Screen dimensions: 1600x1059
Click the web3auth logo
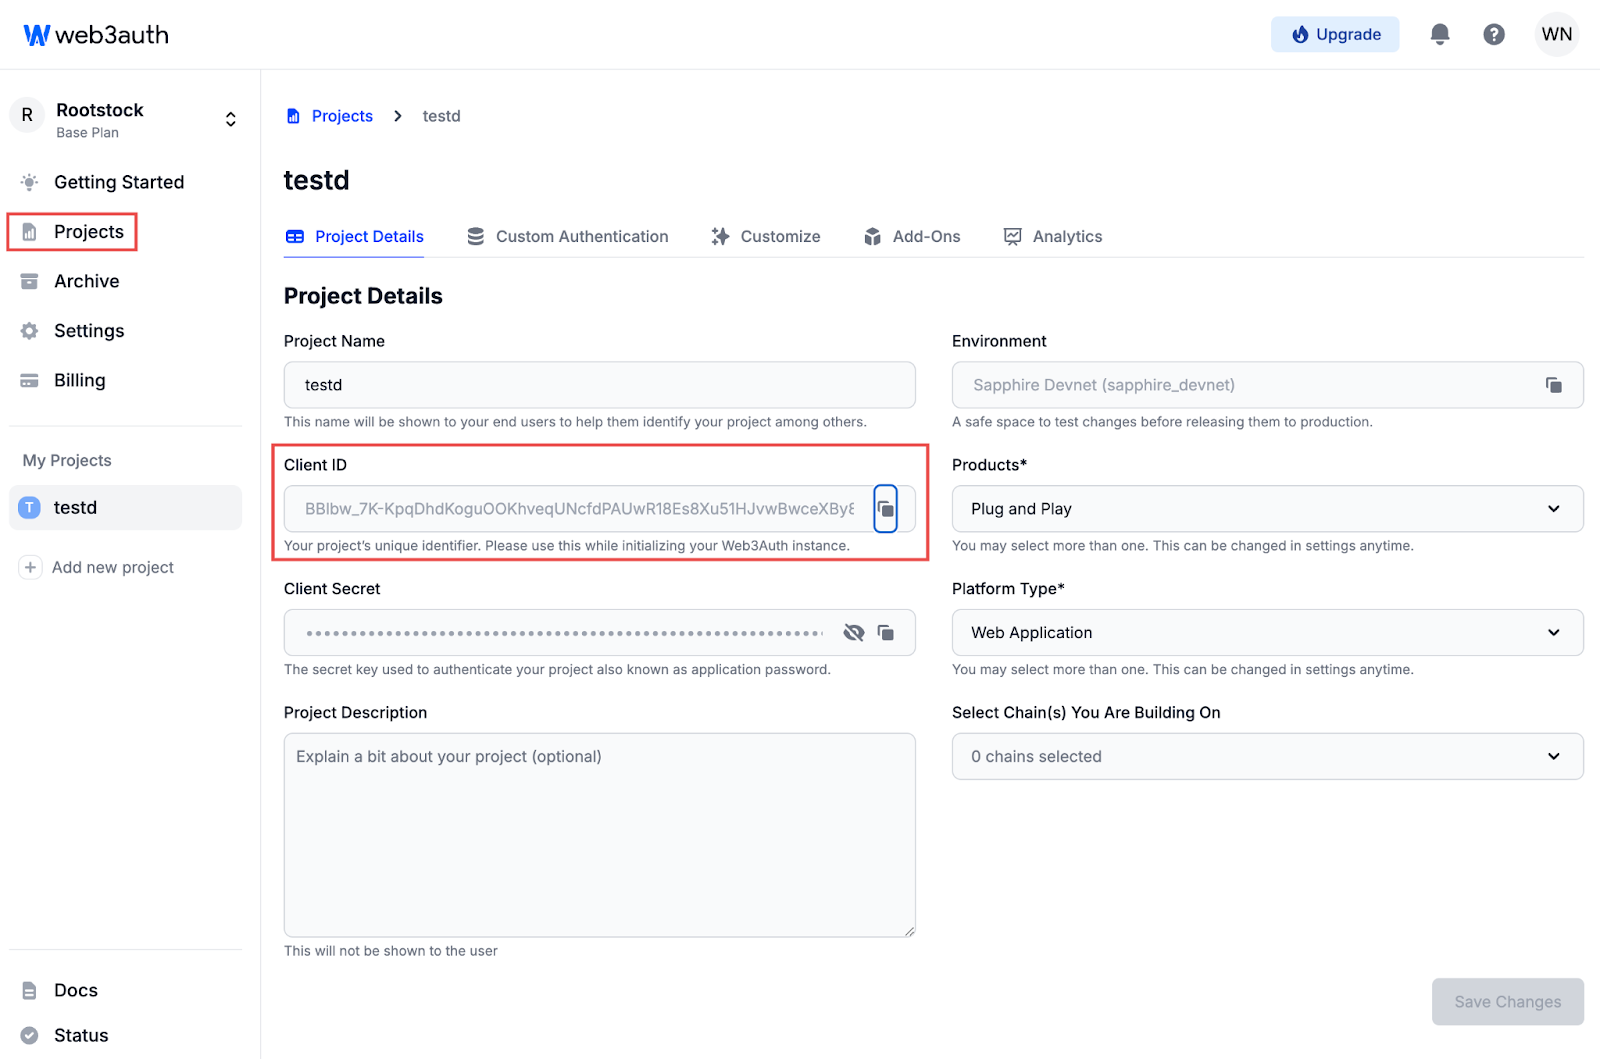(x=96, y=35)
